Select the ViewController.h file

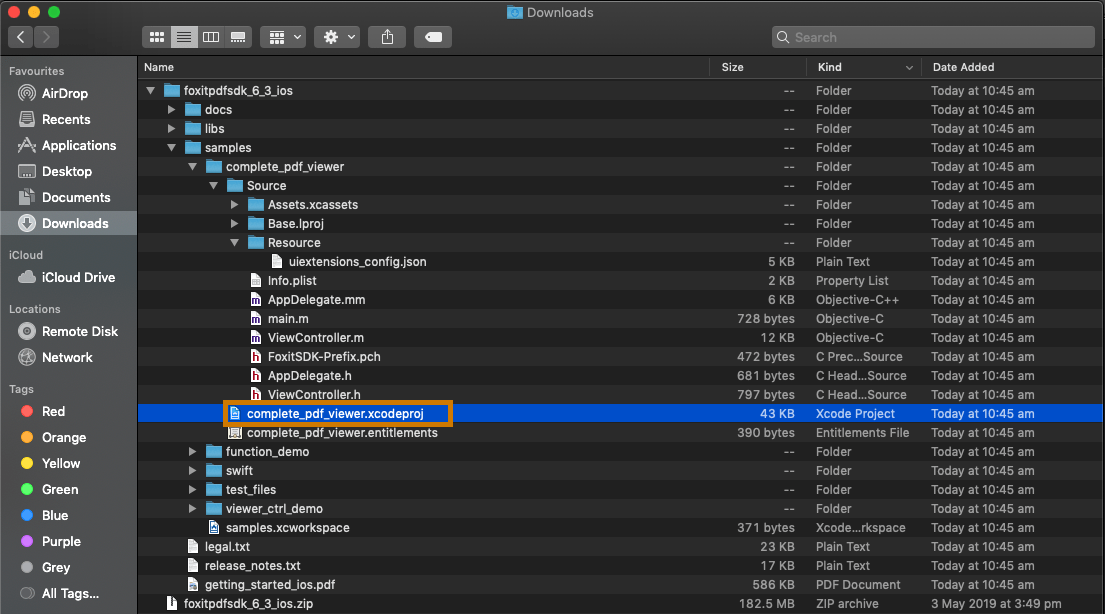[620, 395]
